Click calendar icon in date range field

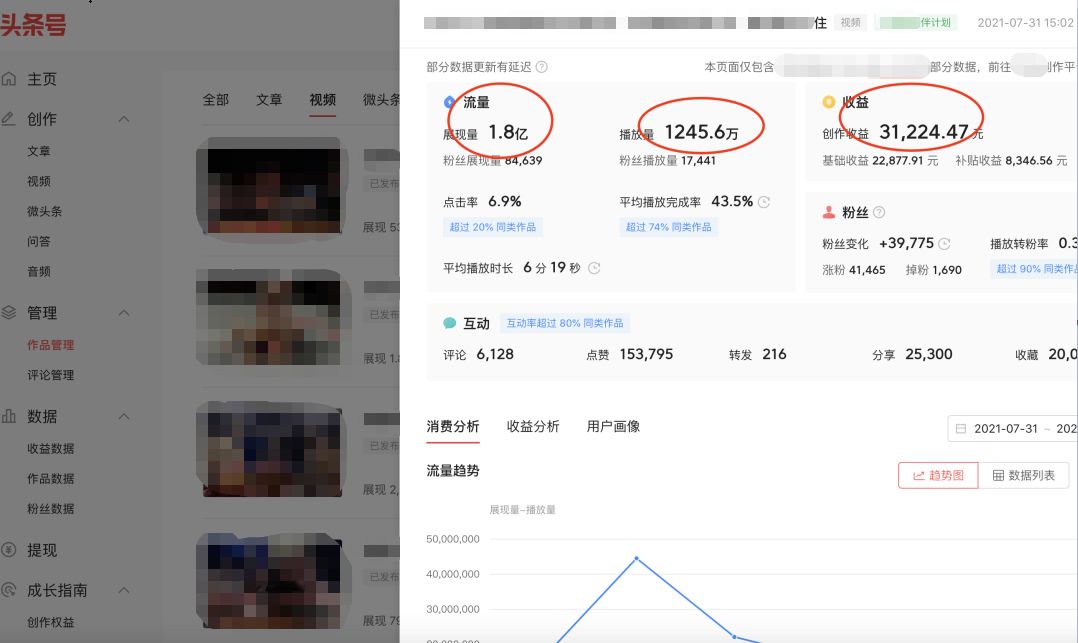point(961,428)
